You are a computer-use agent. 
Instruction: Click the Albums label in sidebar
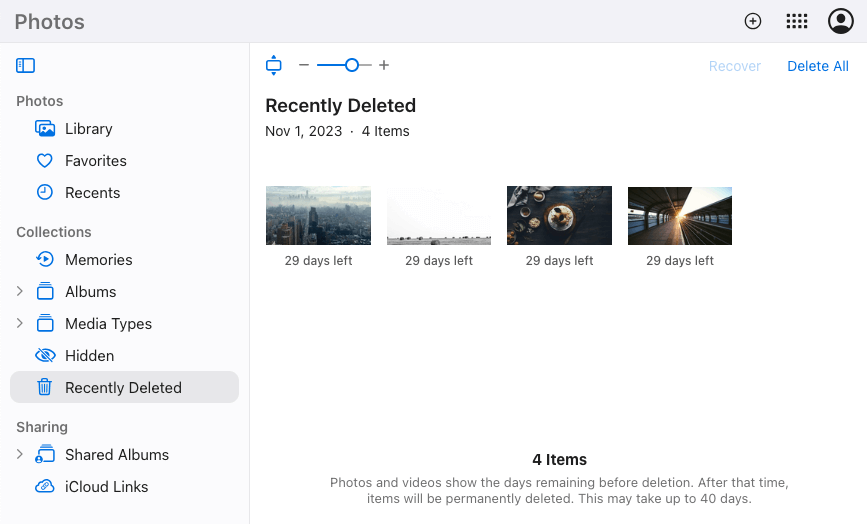pyautogui.click(x=91, y=292)
